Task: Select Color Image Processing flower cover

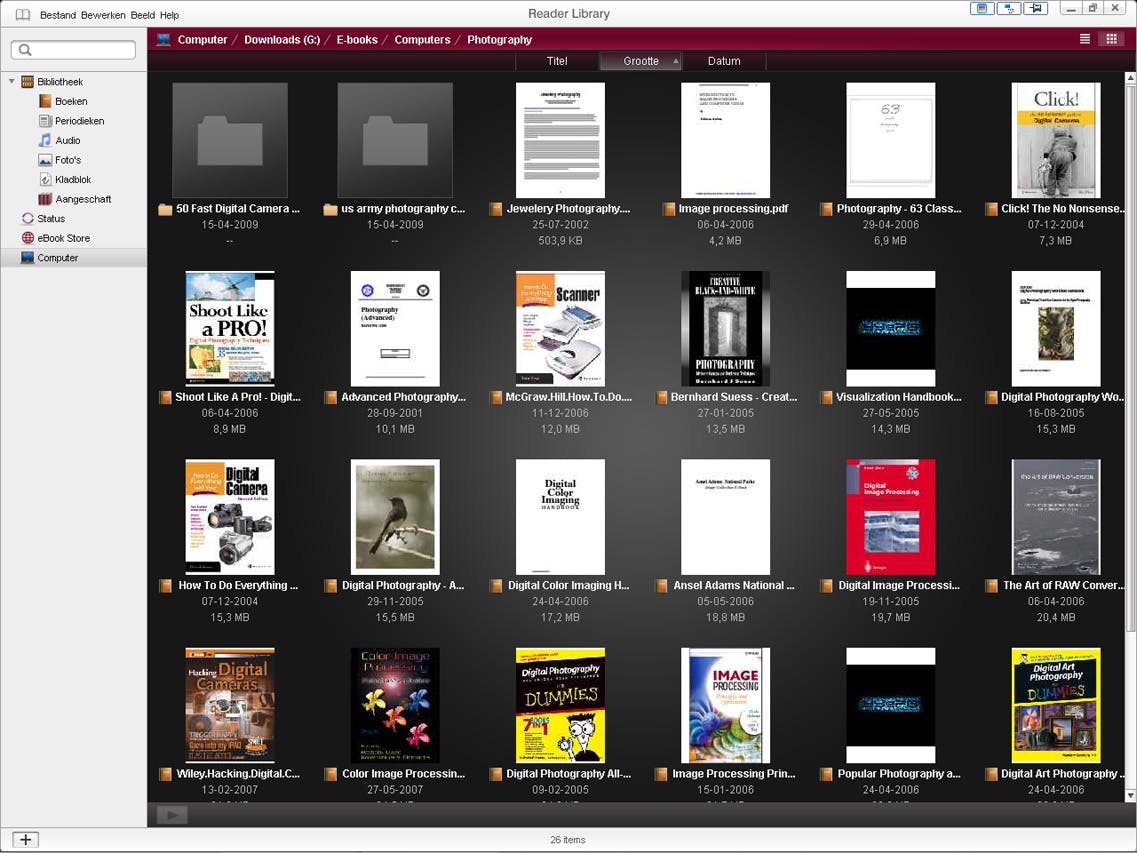Action: pyautogui.click(x=395, y=706)
